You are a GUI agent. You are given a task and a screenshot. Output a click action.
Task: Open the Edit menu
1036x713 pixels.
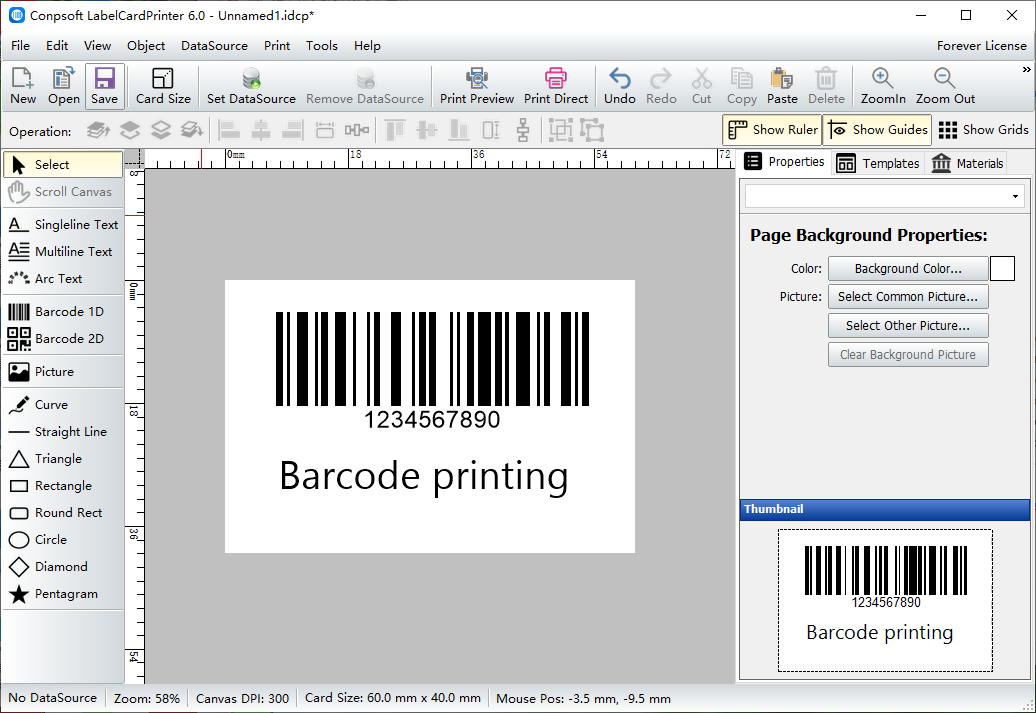[x=57, y=46]
